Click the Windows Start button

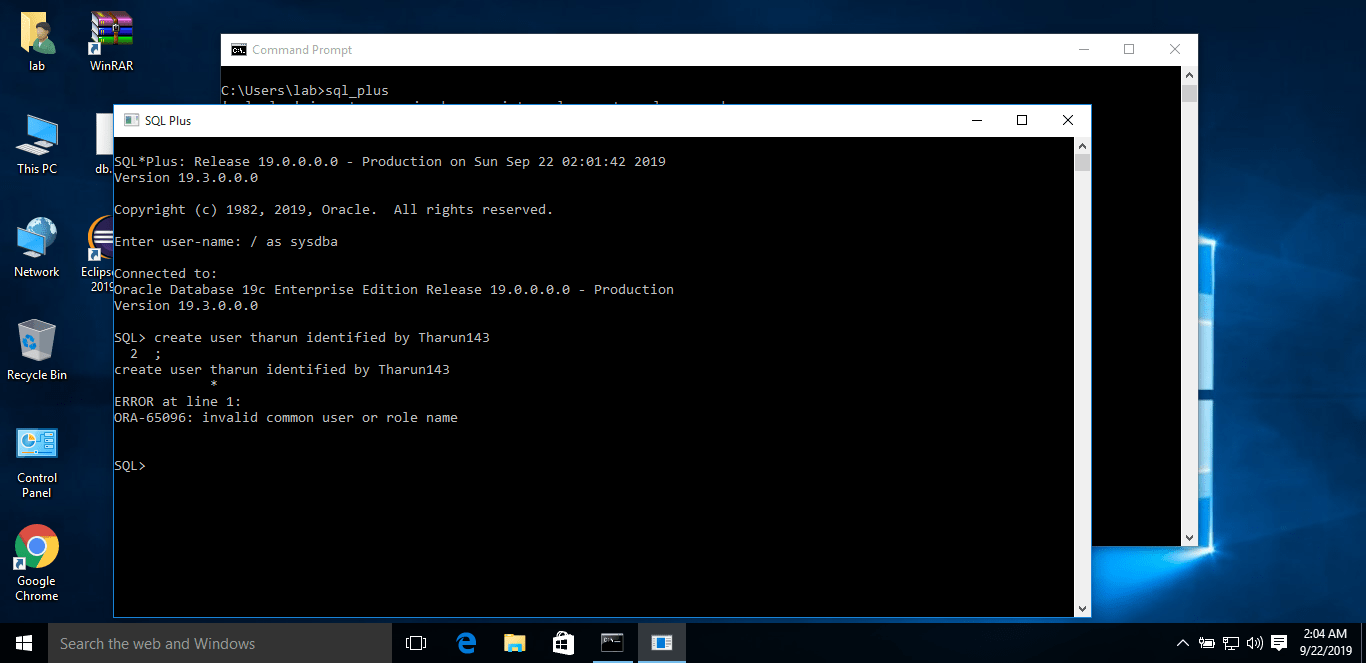(x=22, y=643)
